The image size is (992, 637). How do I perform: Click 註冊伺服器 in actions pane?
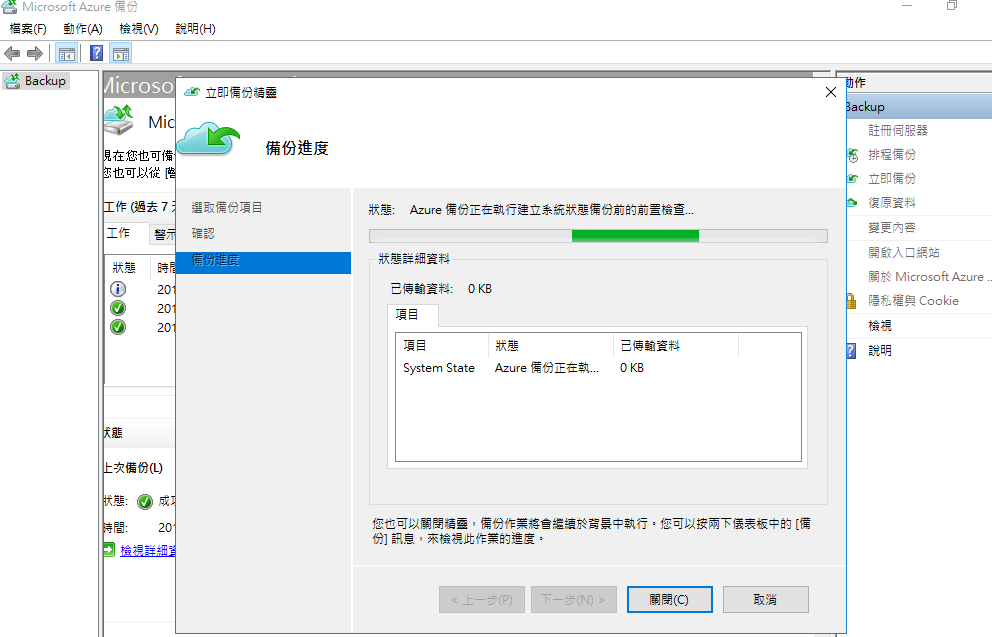coord(898,131)
